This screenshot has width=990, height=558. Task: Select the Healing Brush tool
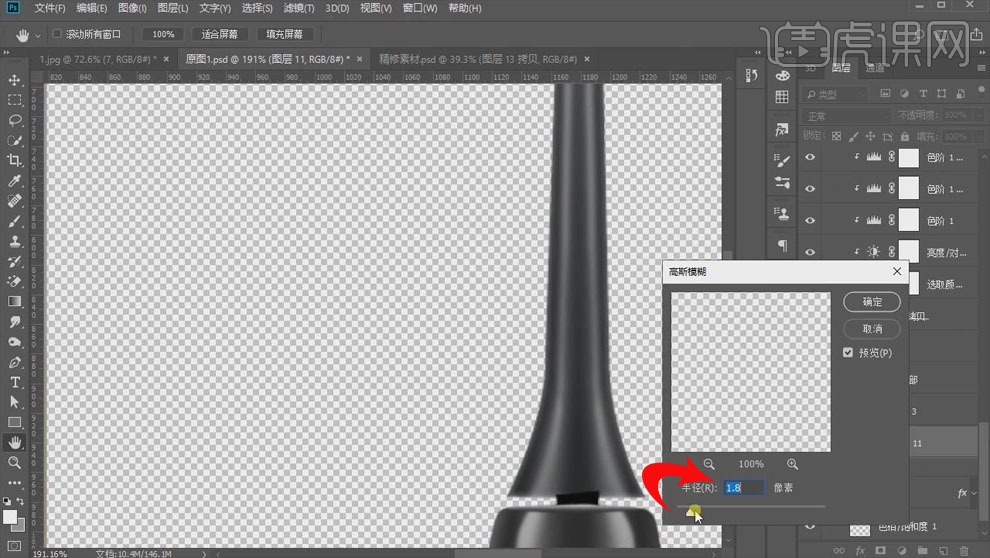15,201
